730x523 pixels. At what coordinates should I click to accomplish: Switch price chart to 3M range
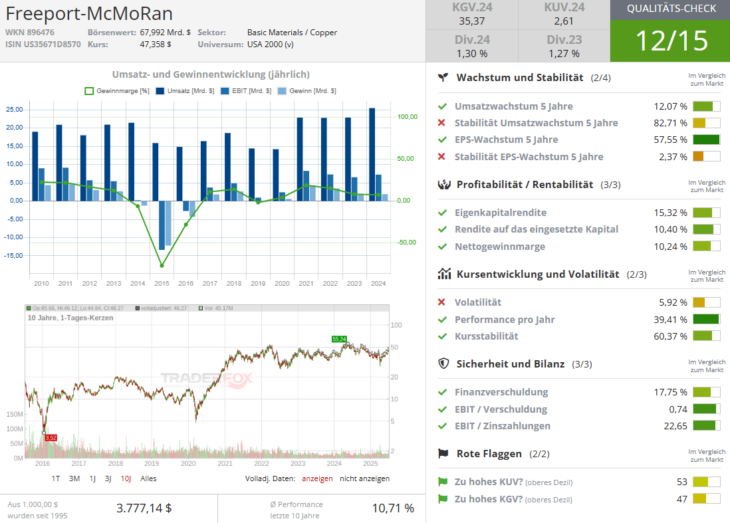(74, 478)
